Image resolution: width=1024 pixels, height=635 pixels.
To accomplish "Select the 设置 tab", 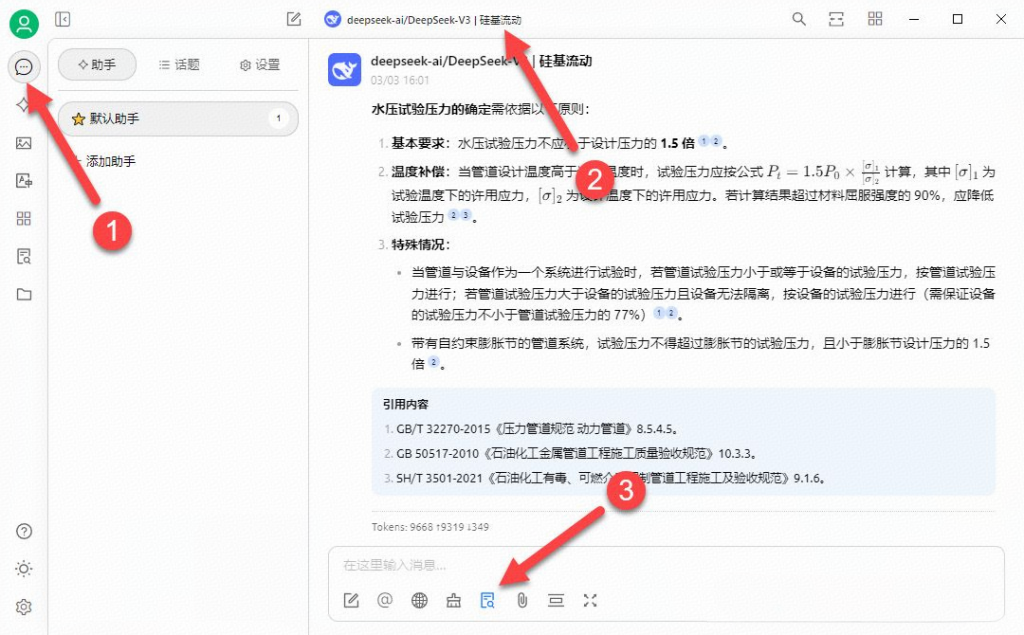I will click(260, 65).
